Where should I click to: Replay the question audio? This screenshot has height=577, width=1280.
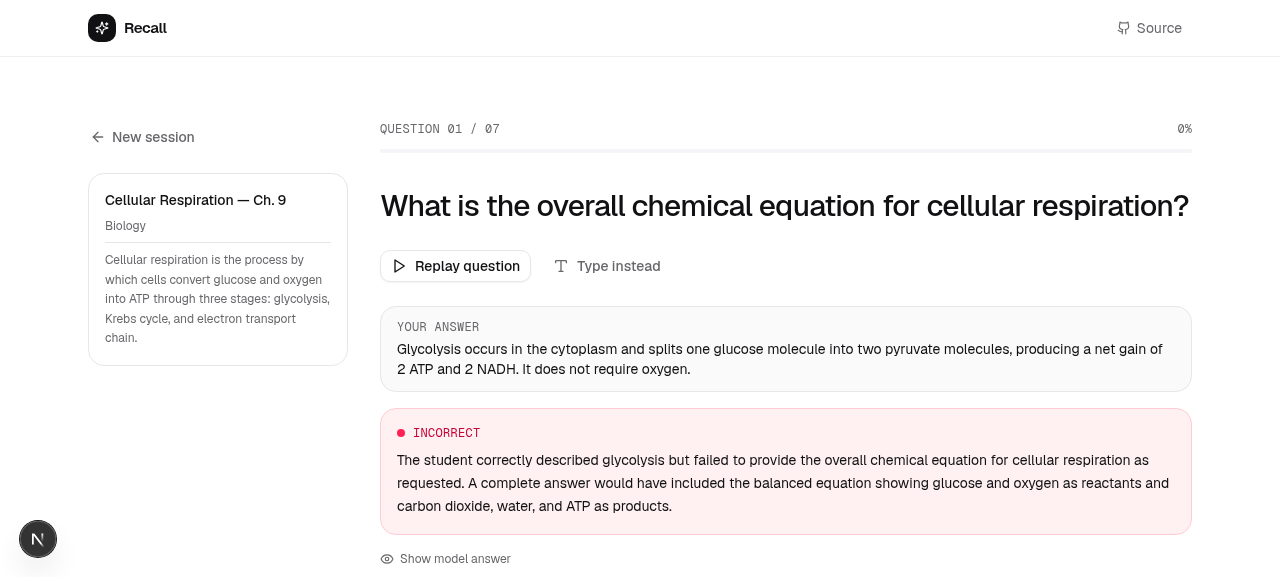pyautogui.click(x=455, y=266)
